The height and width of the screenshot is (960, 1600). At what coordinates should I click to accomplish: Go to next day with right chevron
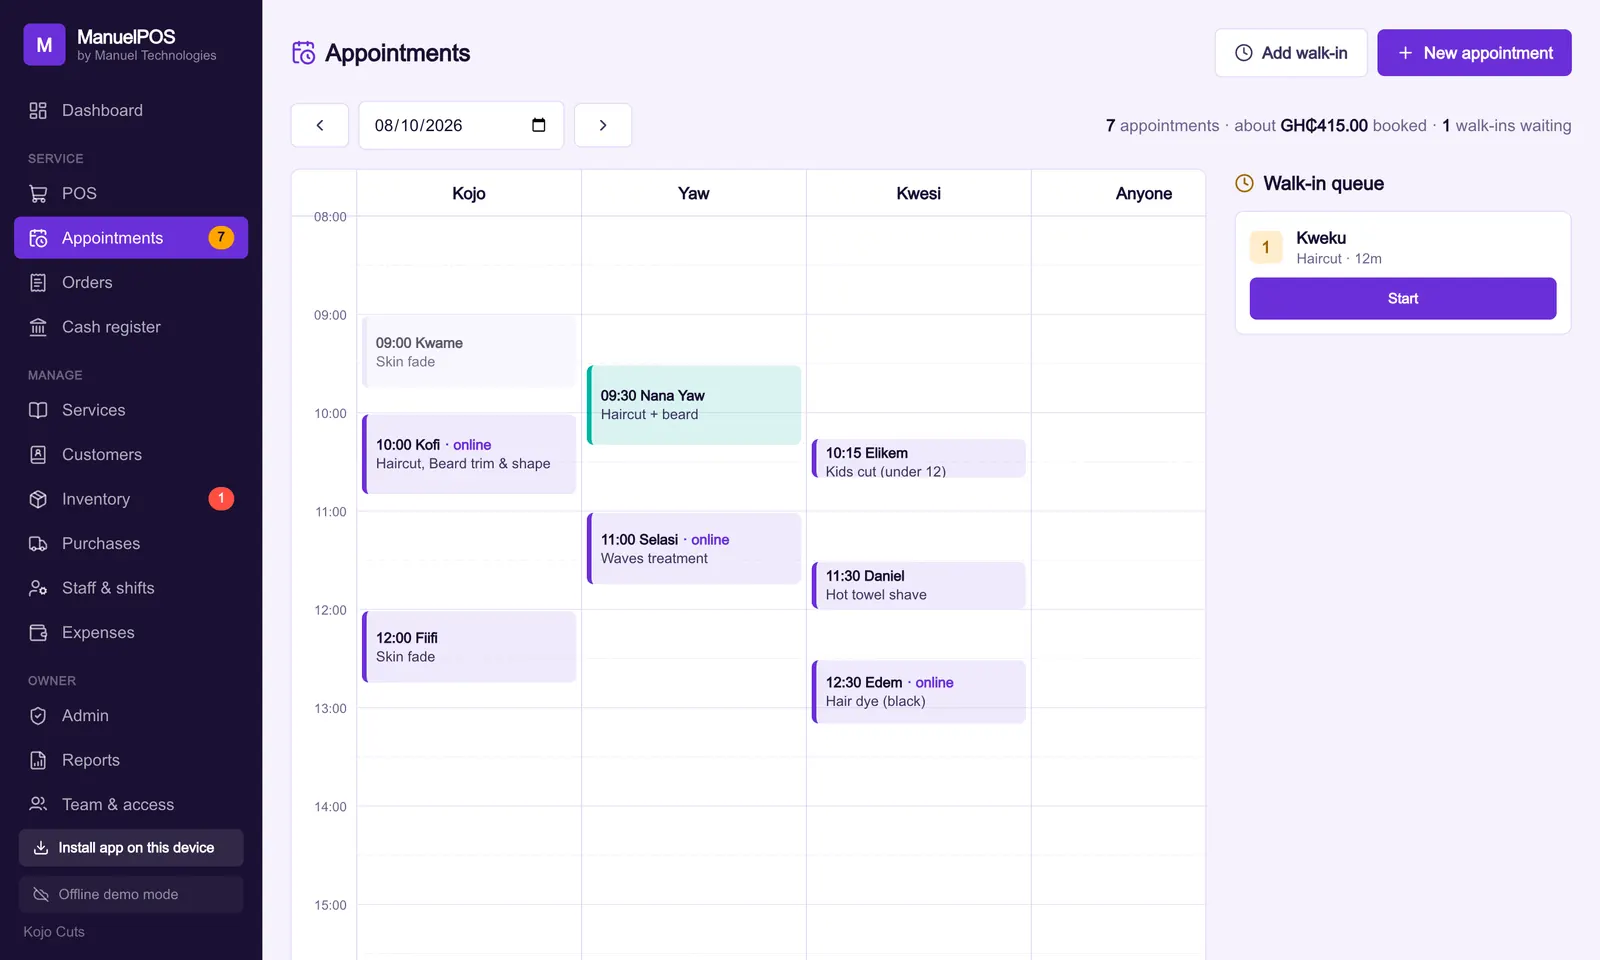pos(603,125)
